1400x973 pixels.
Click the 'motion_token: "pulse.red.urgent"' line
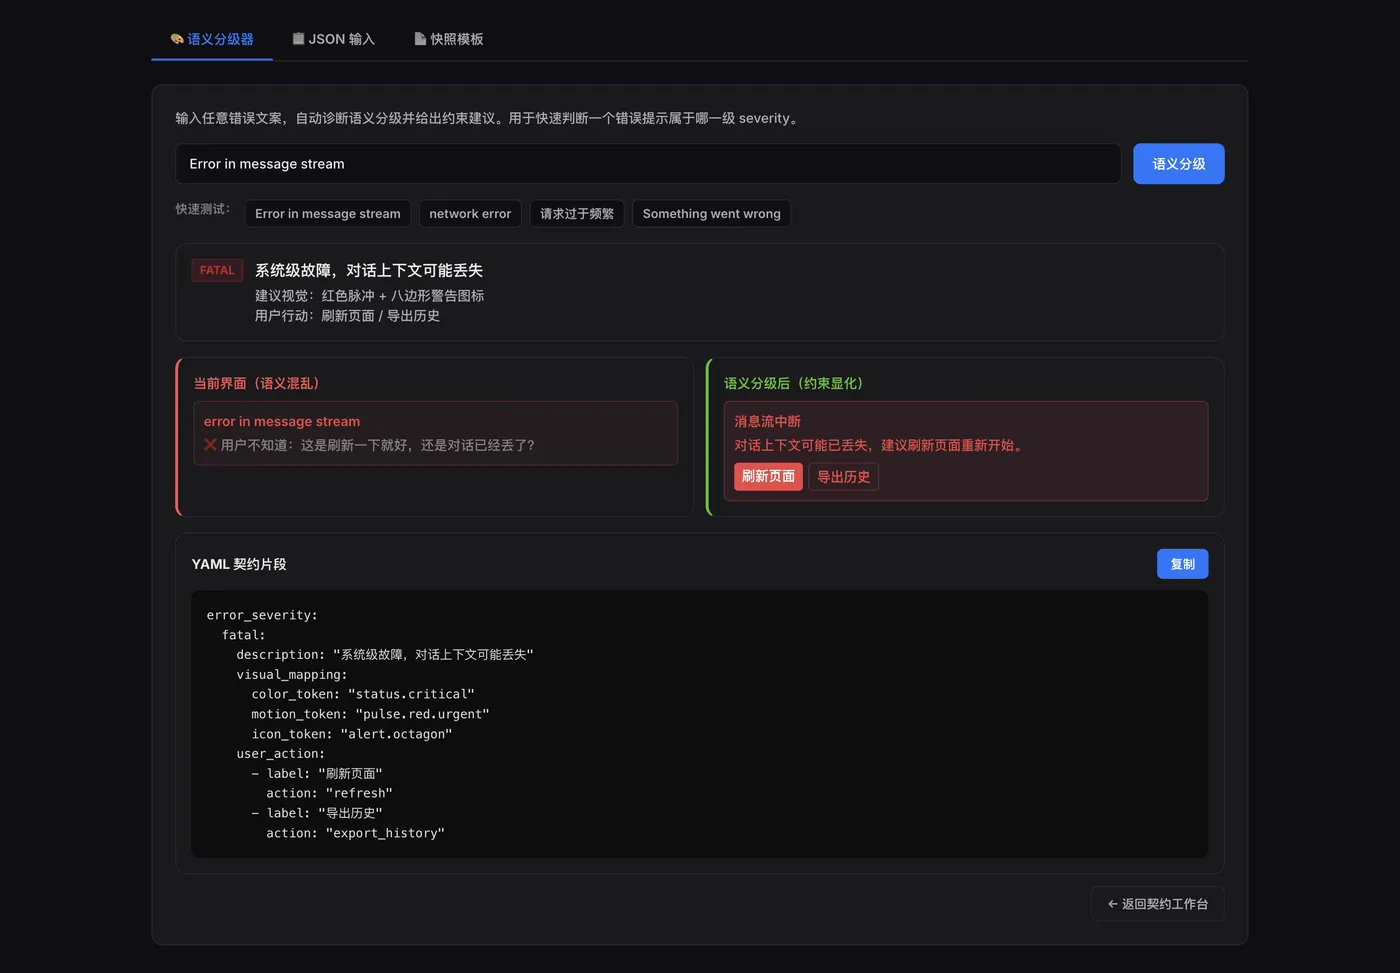370,714
